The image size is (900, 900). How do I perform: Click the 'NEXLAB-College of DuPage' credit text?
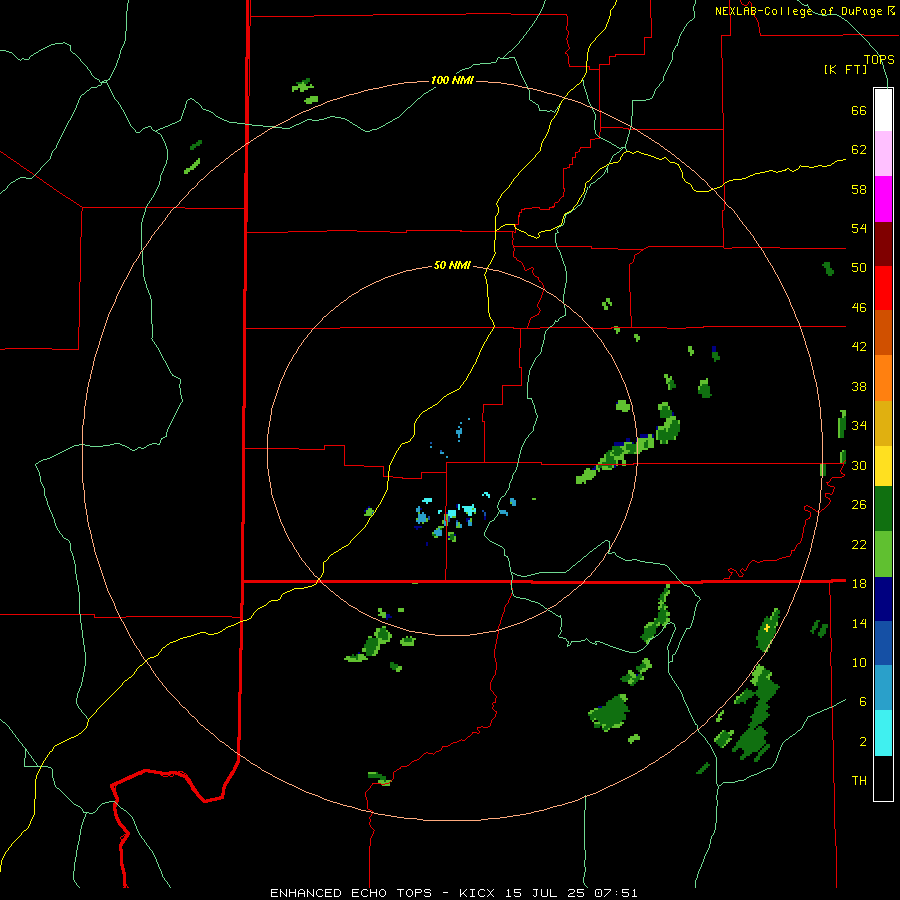point(800,11)
